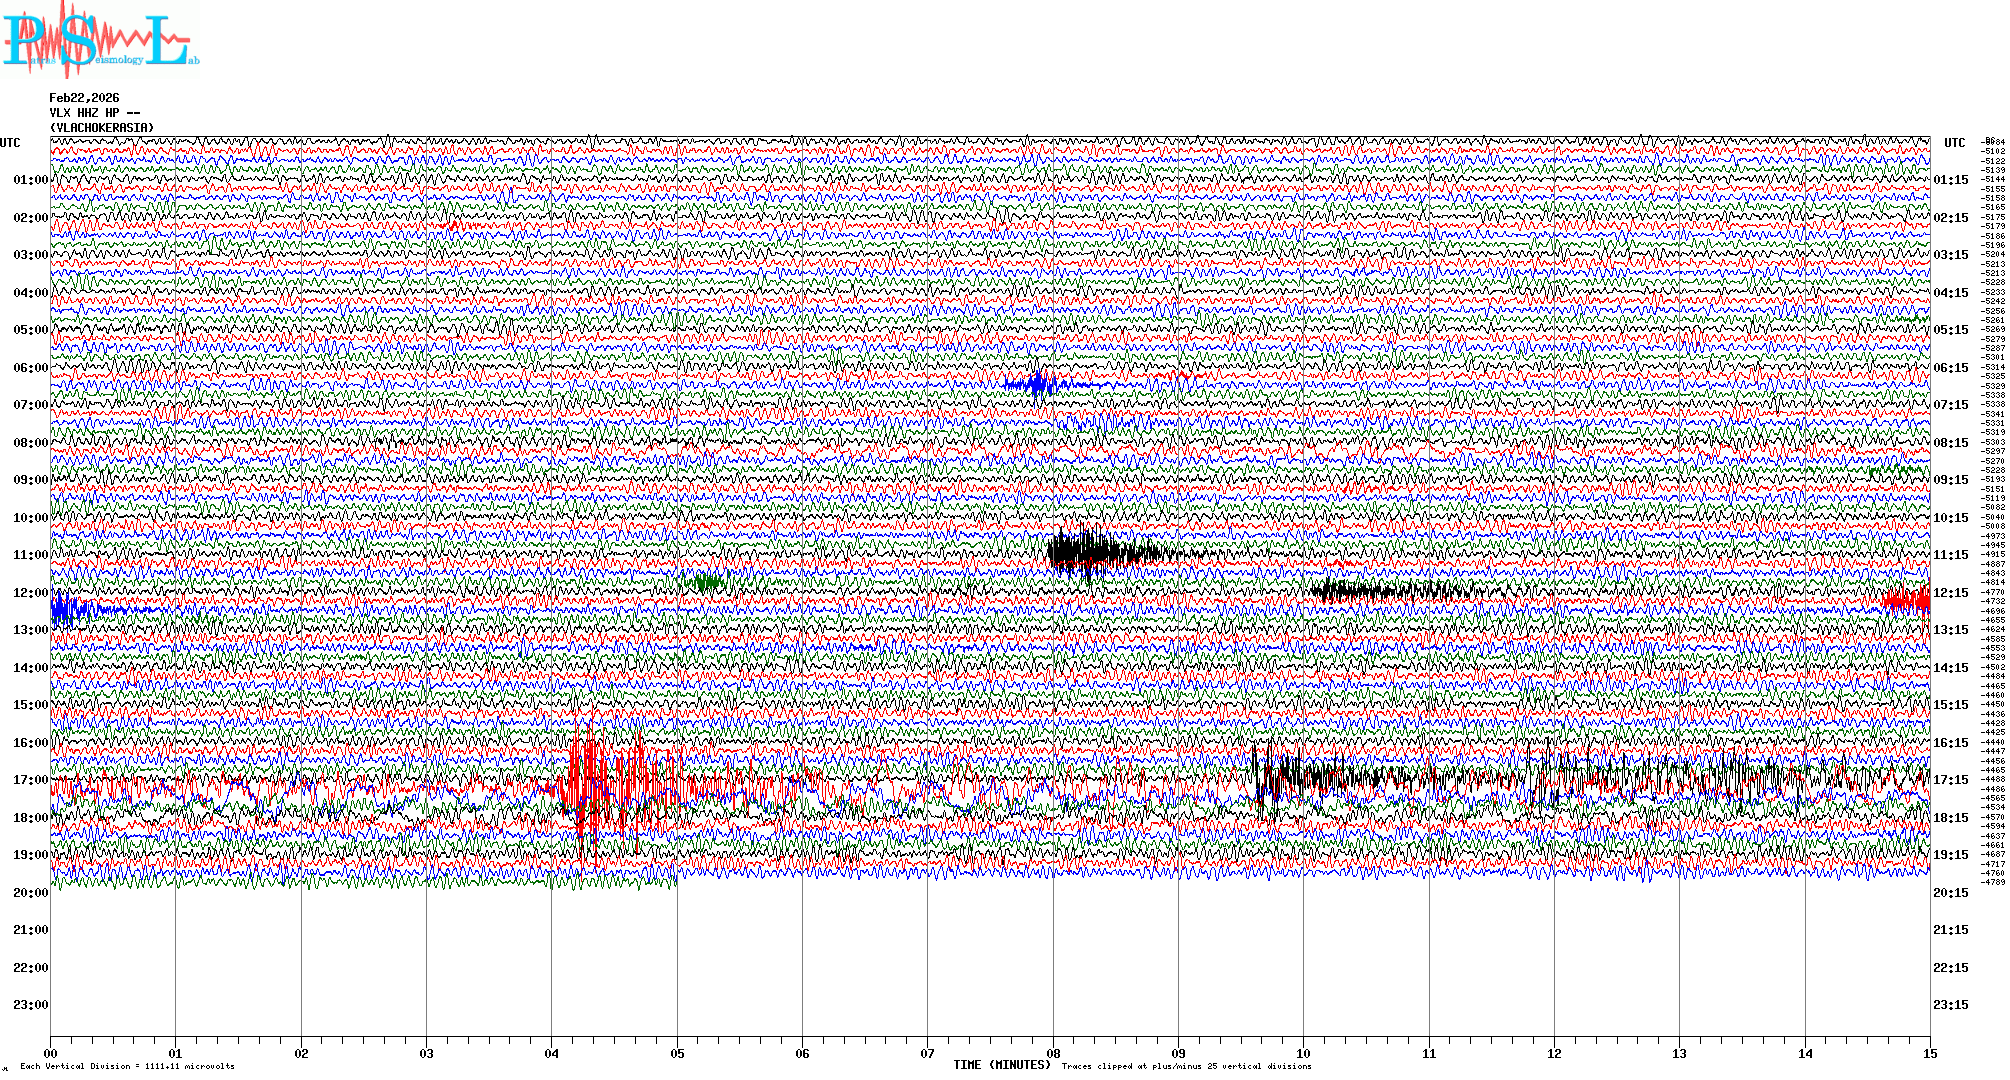2010x1080 pixels.
Task: Click the UTC label at the top right
Action: coord(1954,143)
